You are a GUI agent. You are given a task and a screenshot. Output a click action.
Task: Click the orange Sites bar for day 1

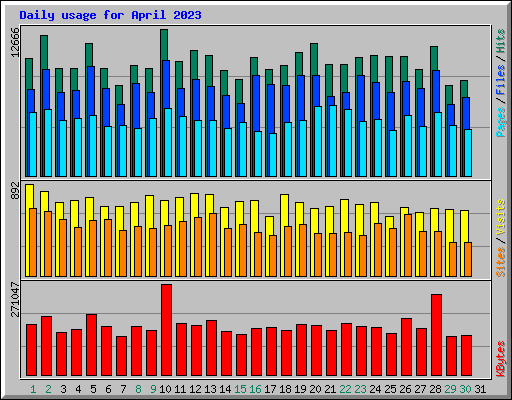(x=33, y=242)
